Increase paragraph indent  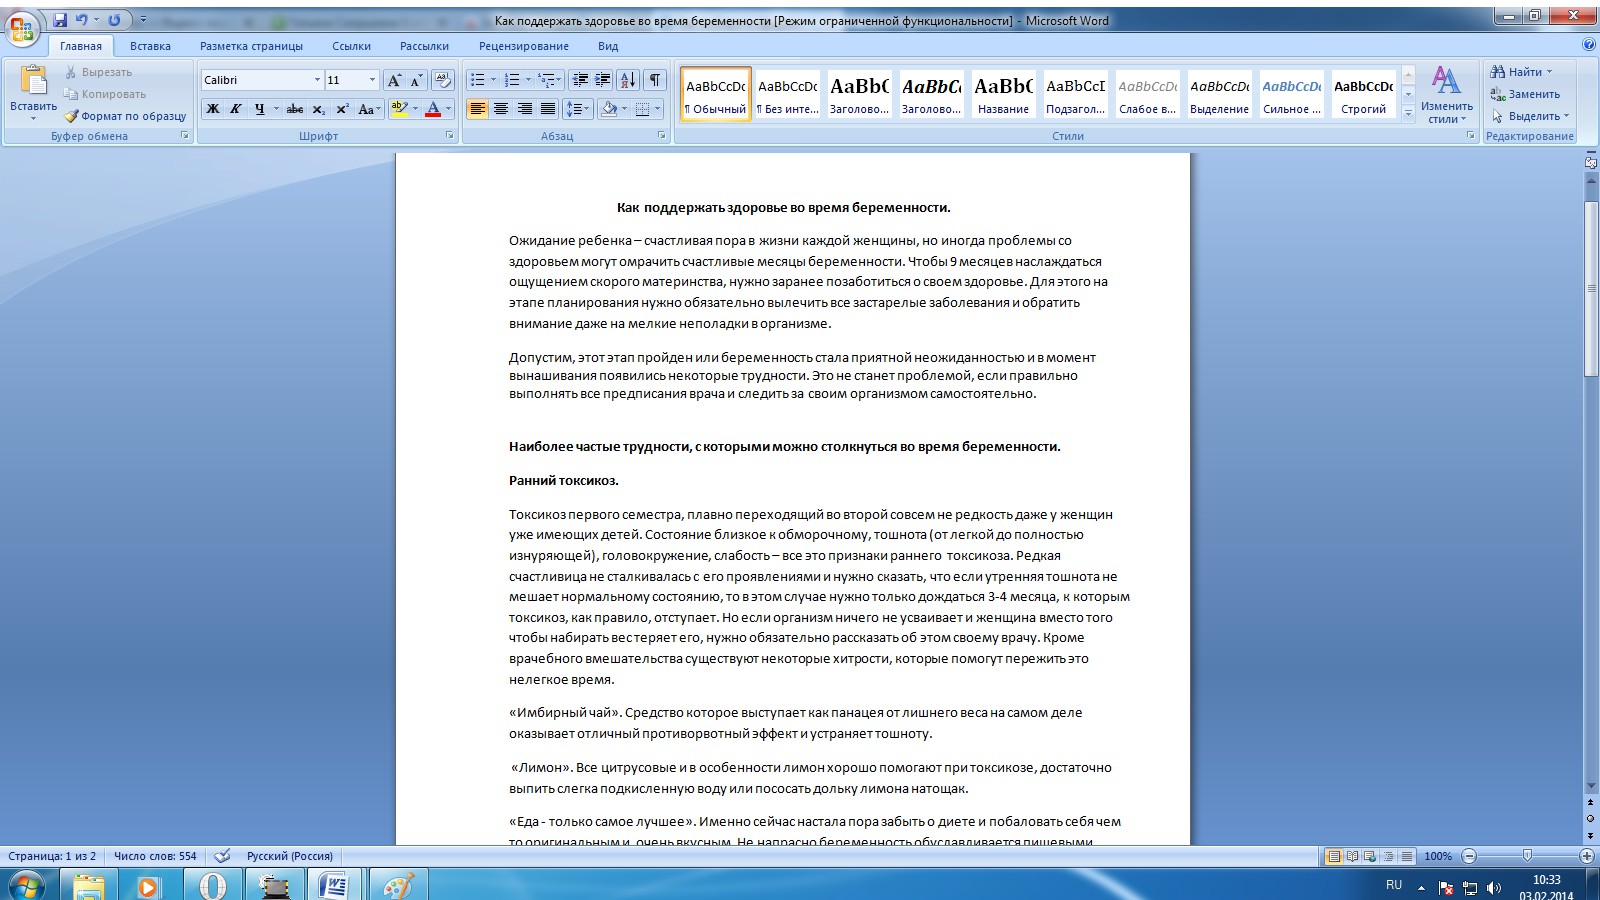[603, 80]
